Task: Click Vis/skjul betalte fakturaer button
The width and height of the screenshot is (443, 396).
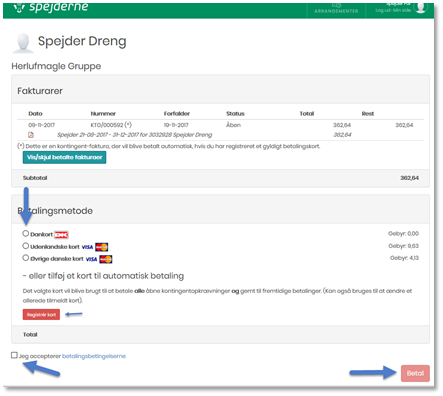Action: (x=64, y=157)
